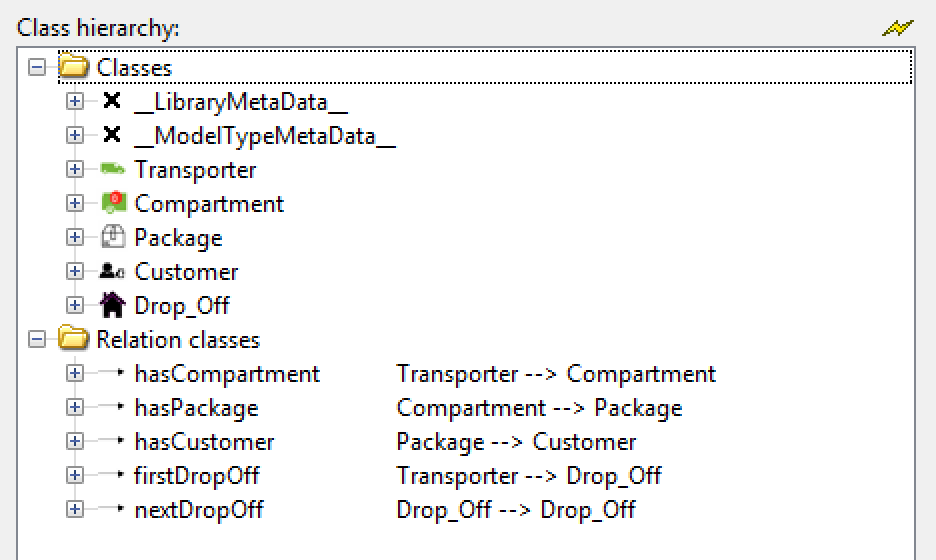
Task: Click the X icon beside __ModelTypeMetaData__
Action: [x=112, y=135]
